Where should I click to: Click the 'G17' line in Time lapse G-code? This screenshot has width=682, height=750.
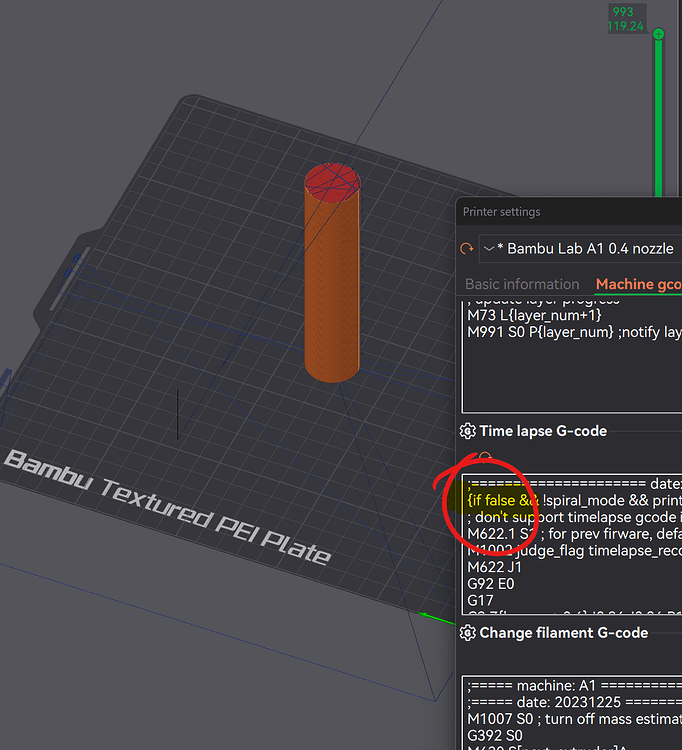(x=480, y=601)
